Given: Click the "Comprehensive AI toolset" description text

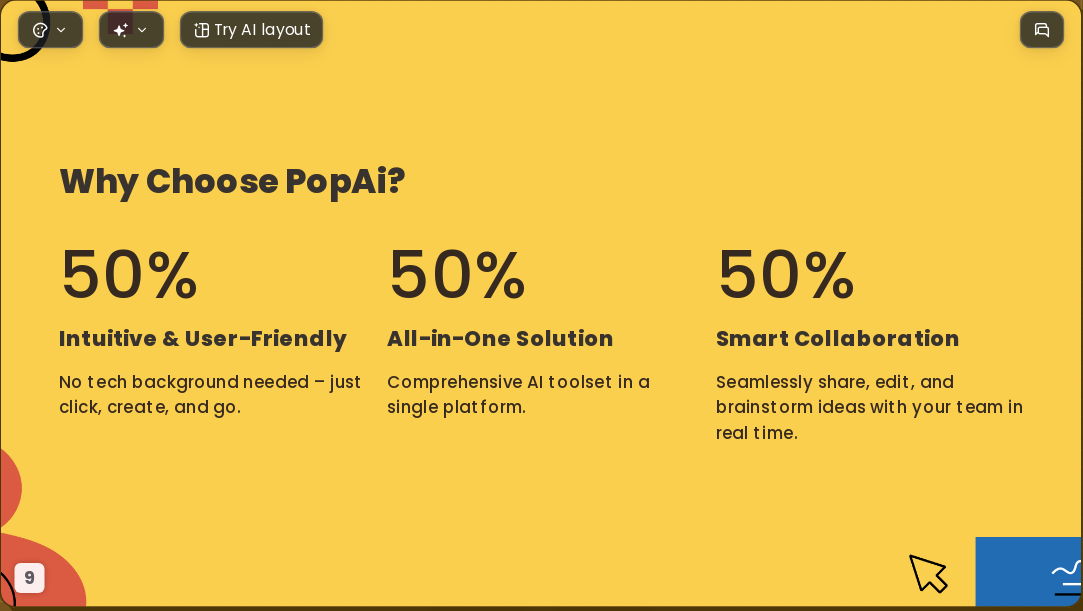Looking at the screenshot, I should click(x=518, y=394).
